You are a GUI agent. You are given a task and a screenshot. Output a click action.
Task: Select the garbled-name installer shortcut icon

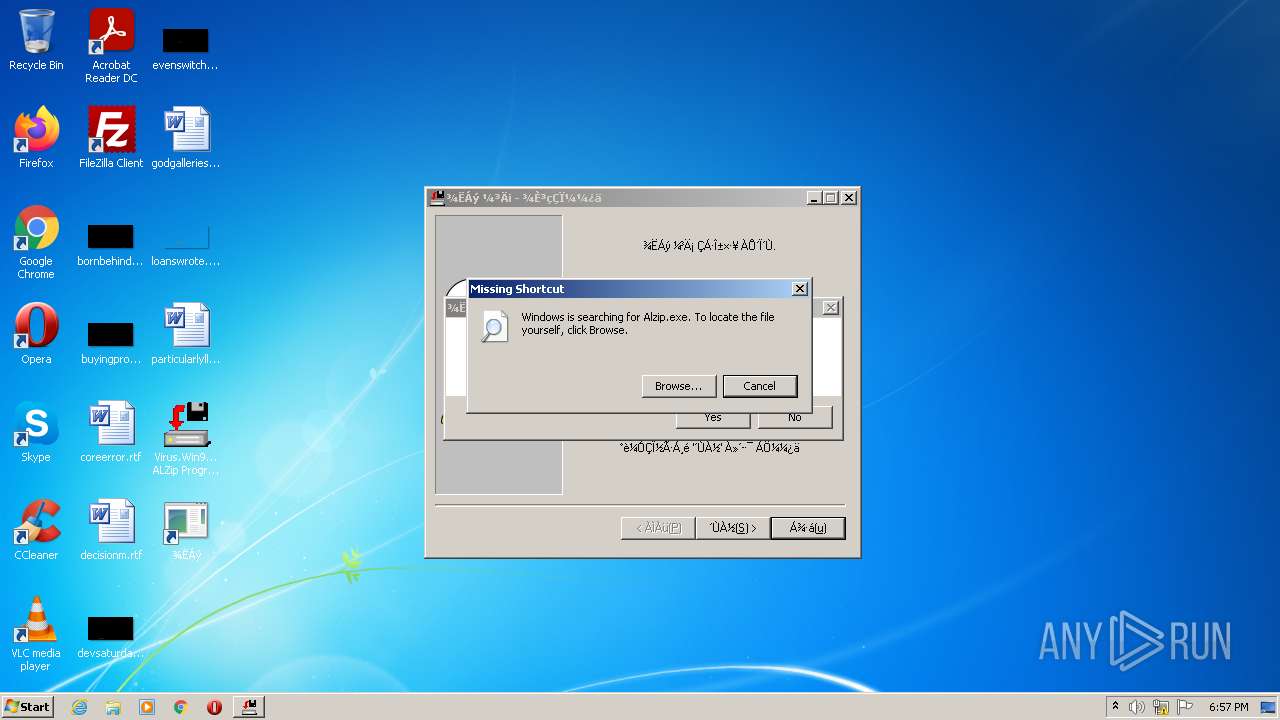(186, 530)
